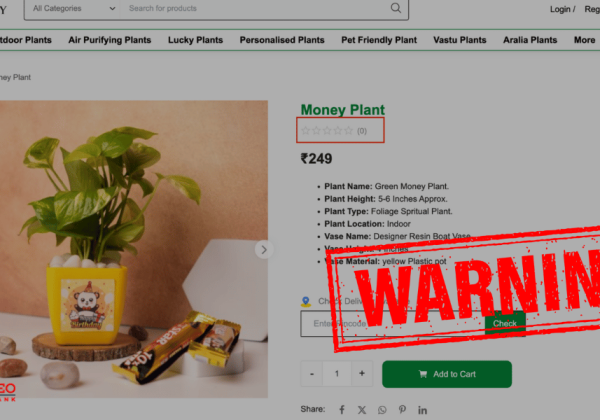Open Air Purifying Plants menu

110,40
